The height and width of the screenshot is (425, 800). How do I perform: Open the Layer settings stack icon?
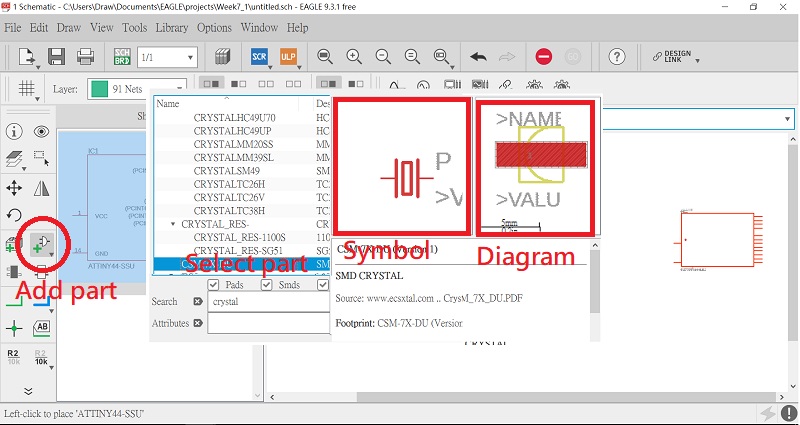(x=14, y=160)
